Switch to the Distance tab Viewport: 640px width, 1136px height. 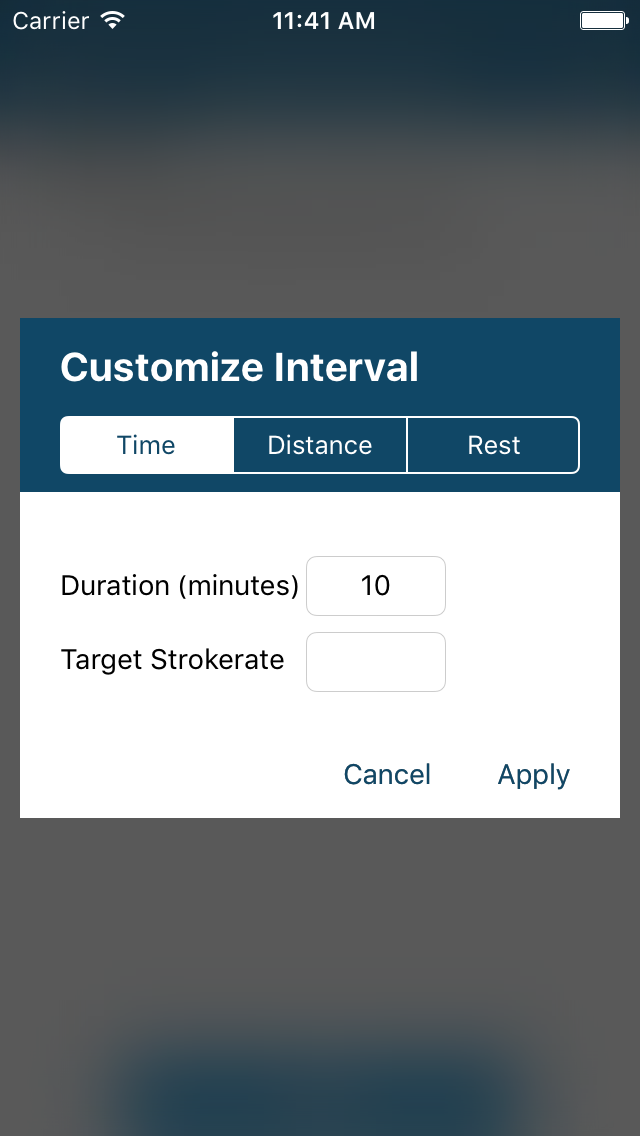pyautogui.click(x=320, y=445)
